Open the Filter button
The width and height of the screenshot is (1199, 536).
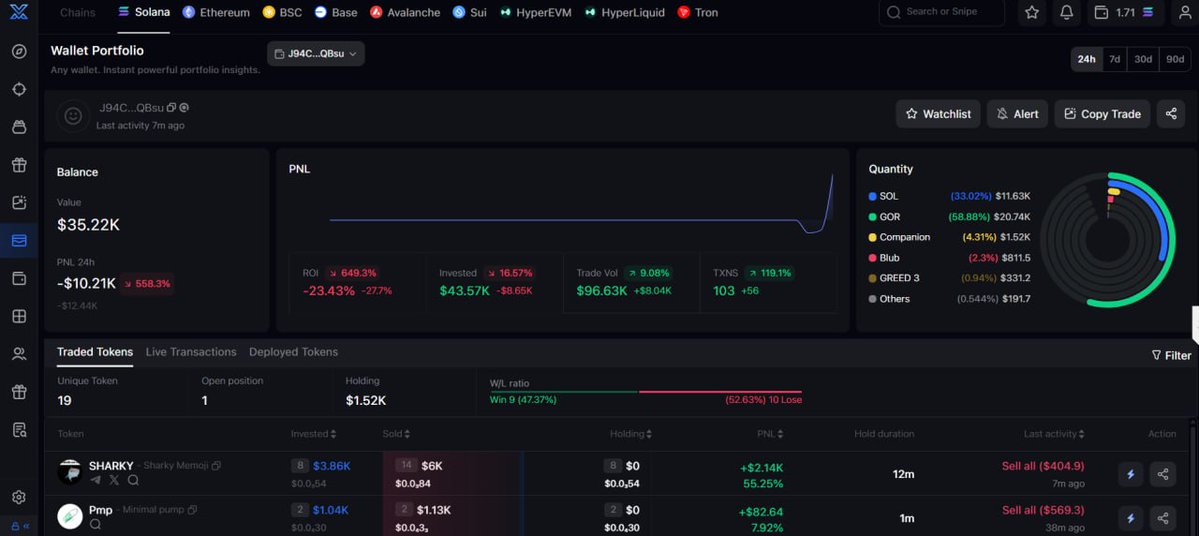tap(1171, 356)
